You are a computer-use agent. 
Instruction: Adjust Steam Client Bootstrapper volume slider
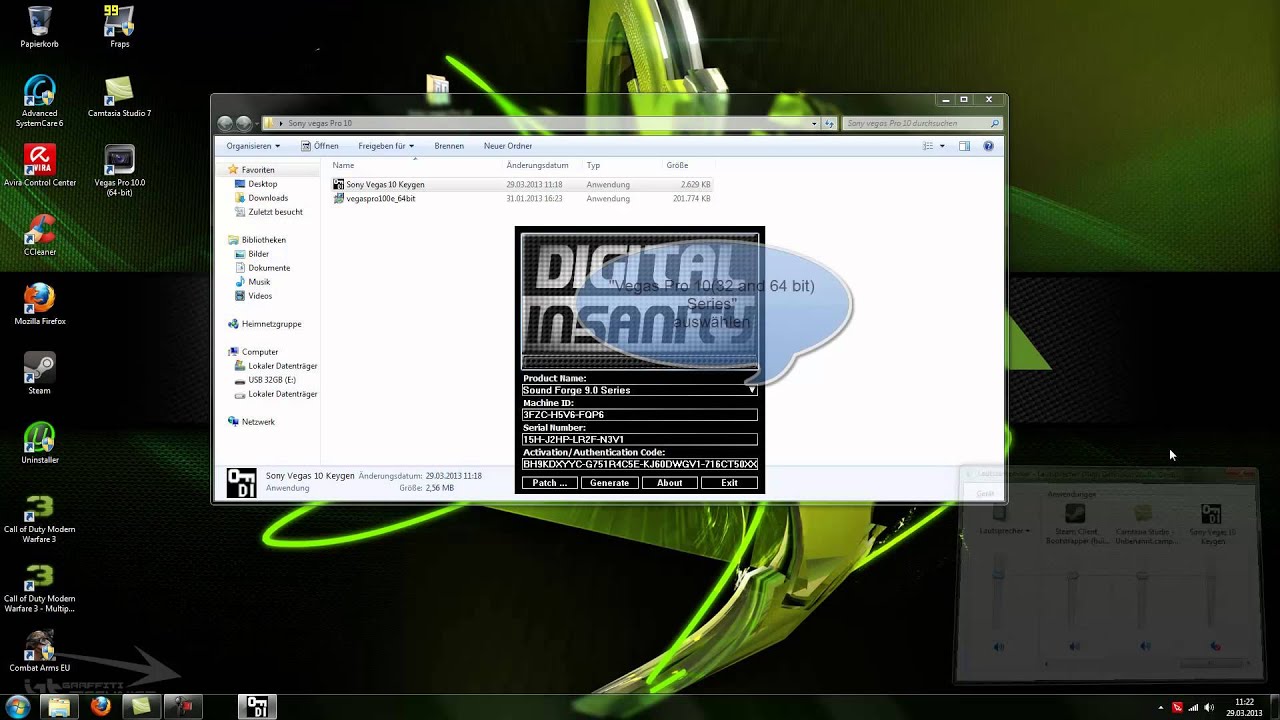click(x=1074, y=577)
